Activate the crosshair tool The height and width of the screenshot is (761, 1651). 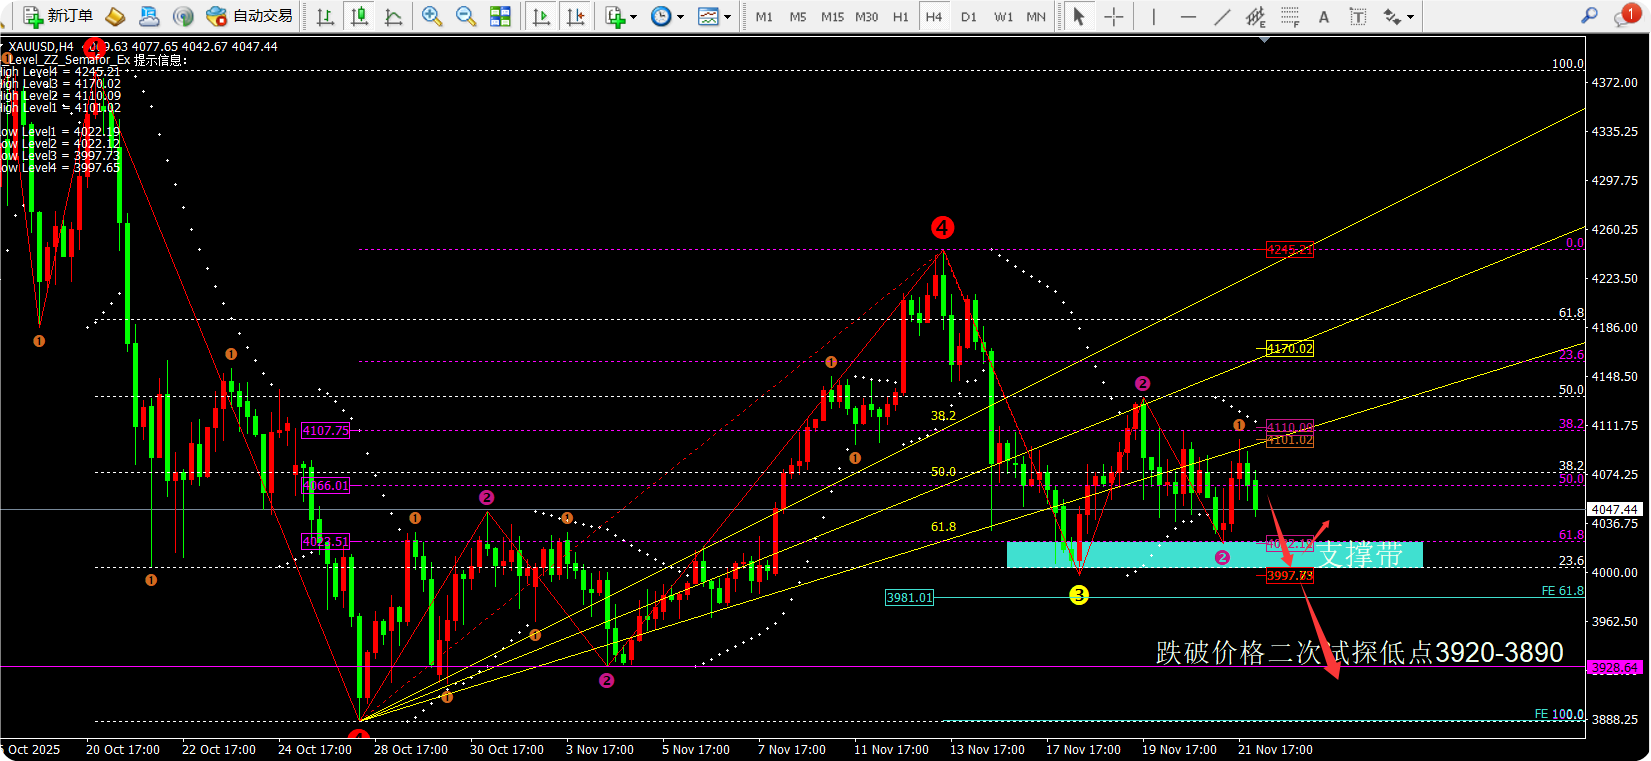[1114, 16]
